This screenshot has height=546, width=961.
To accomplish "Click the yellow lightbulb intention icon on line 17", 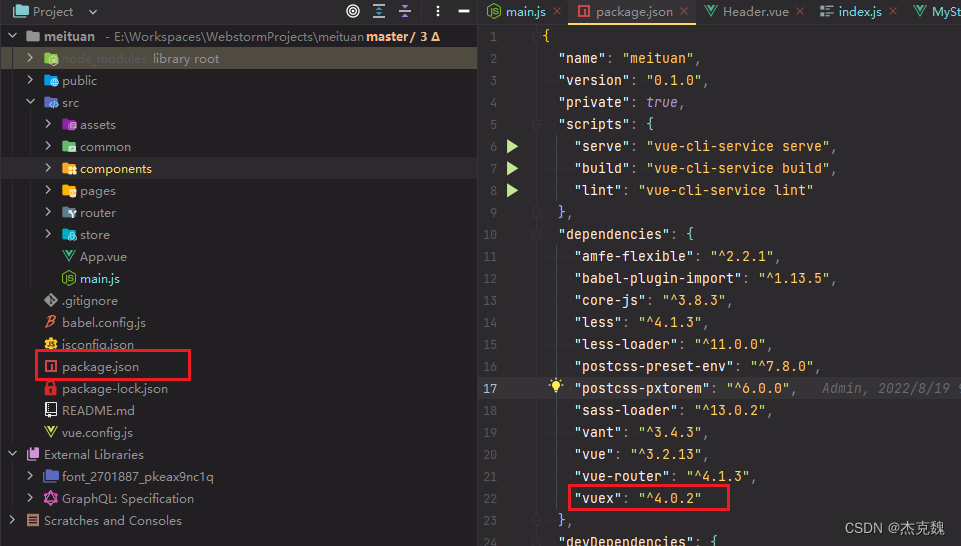I will (x=555, y=385).
